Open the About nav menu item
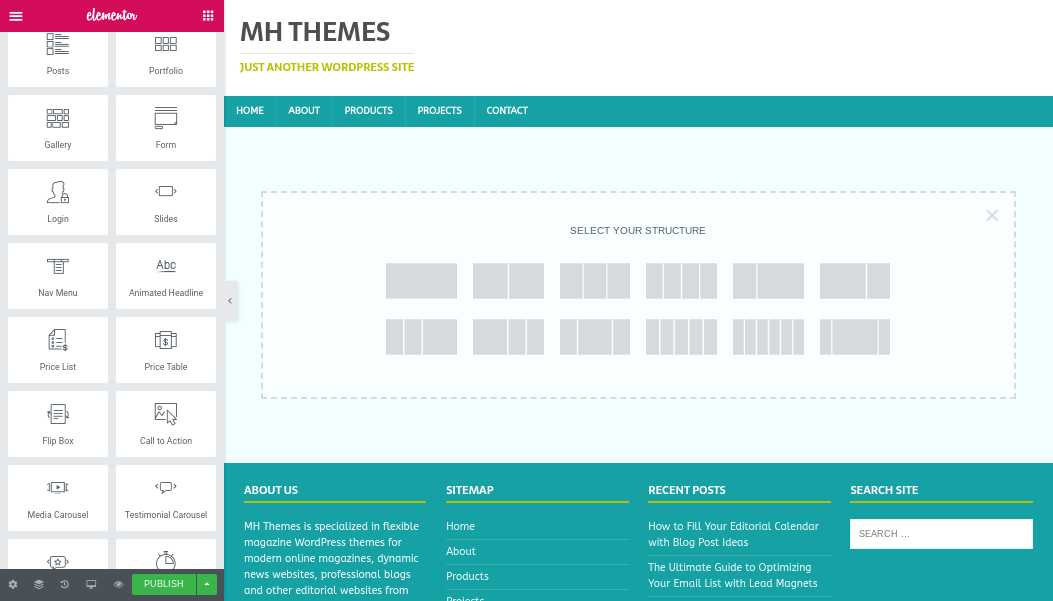 (304, 111)
